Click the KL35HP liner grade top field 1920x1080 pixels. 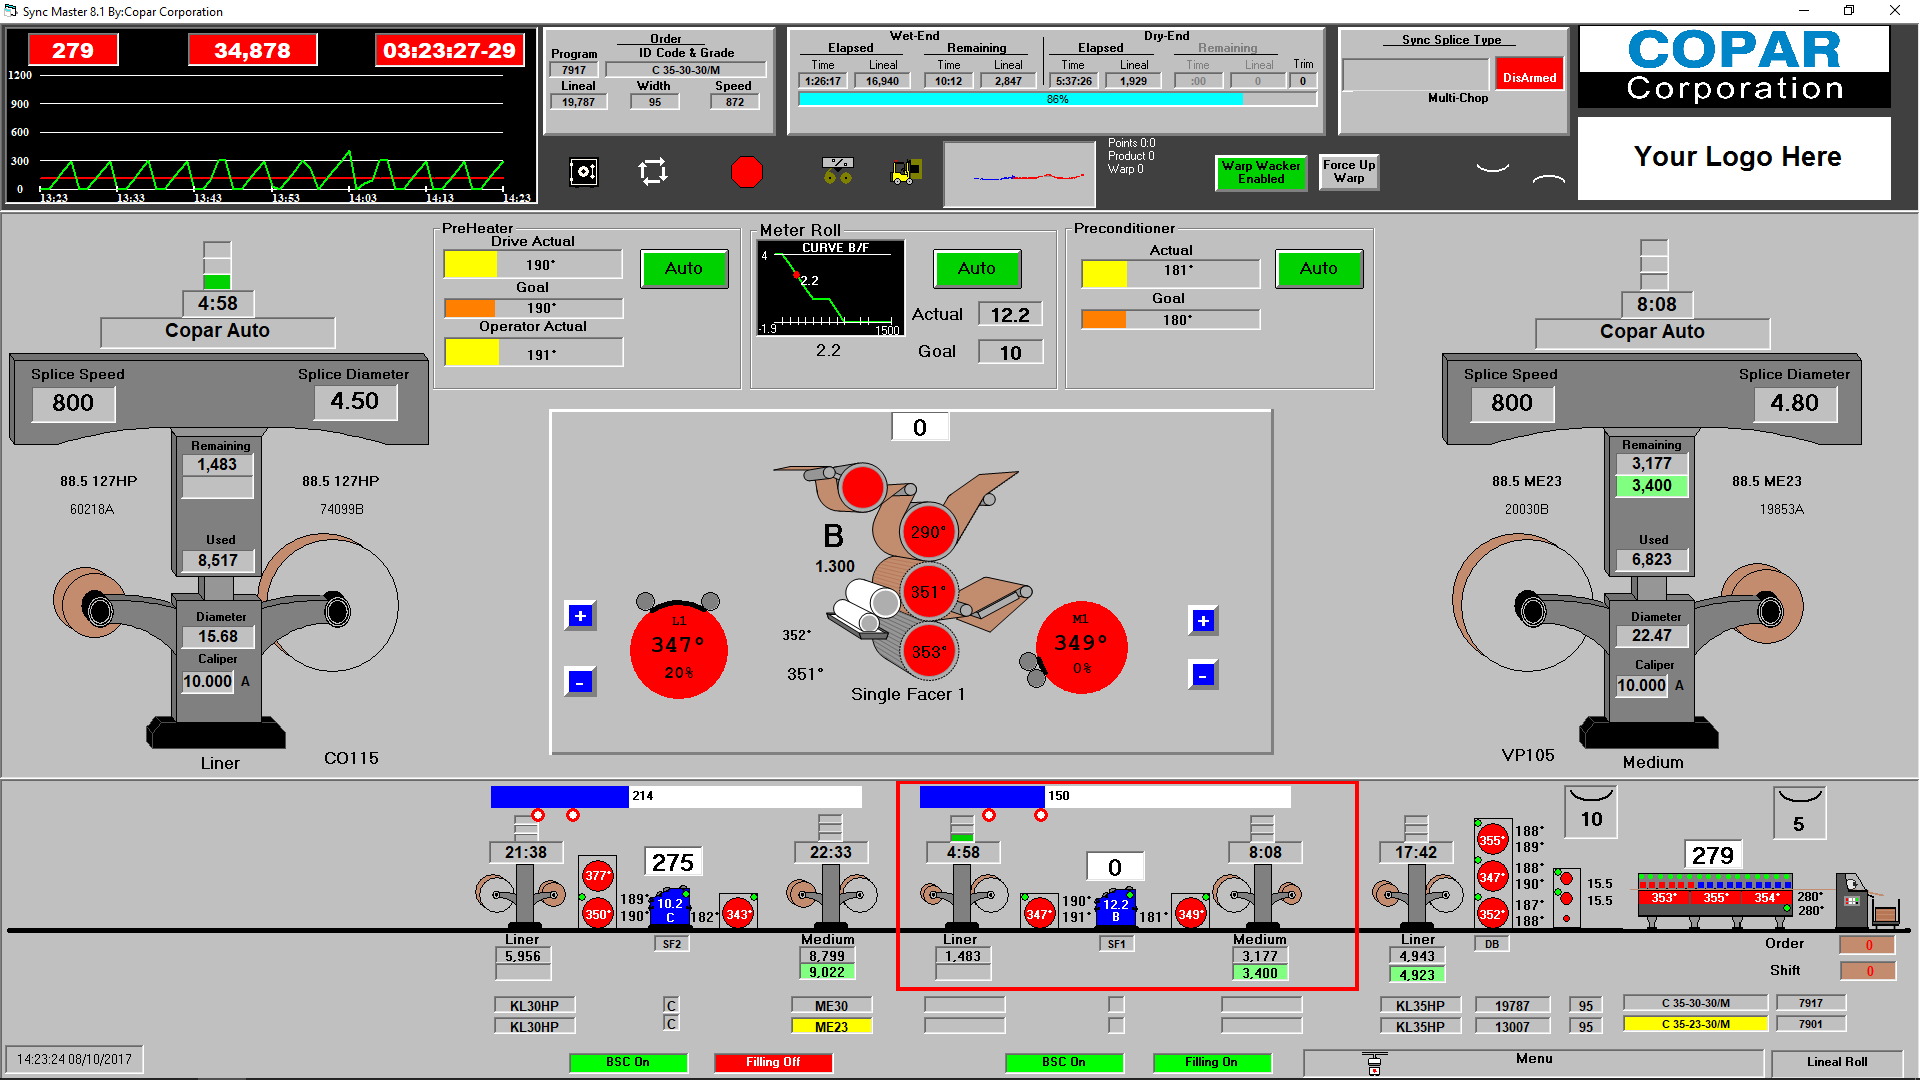click(x=1420, y=1006)
